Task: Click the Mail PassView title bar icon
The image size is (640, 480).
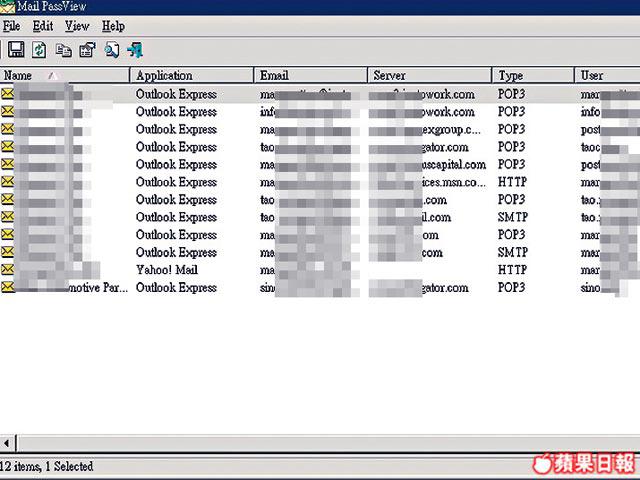Action: click(x=7, y=7)
